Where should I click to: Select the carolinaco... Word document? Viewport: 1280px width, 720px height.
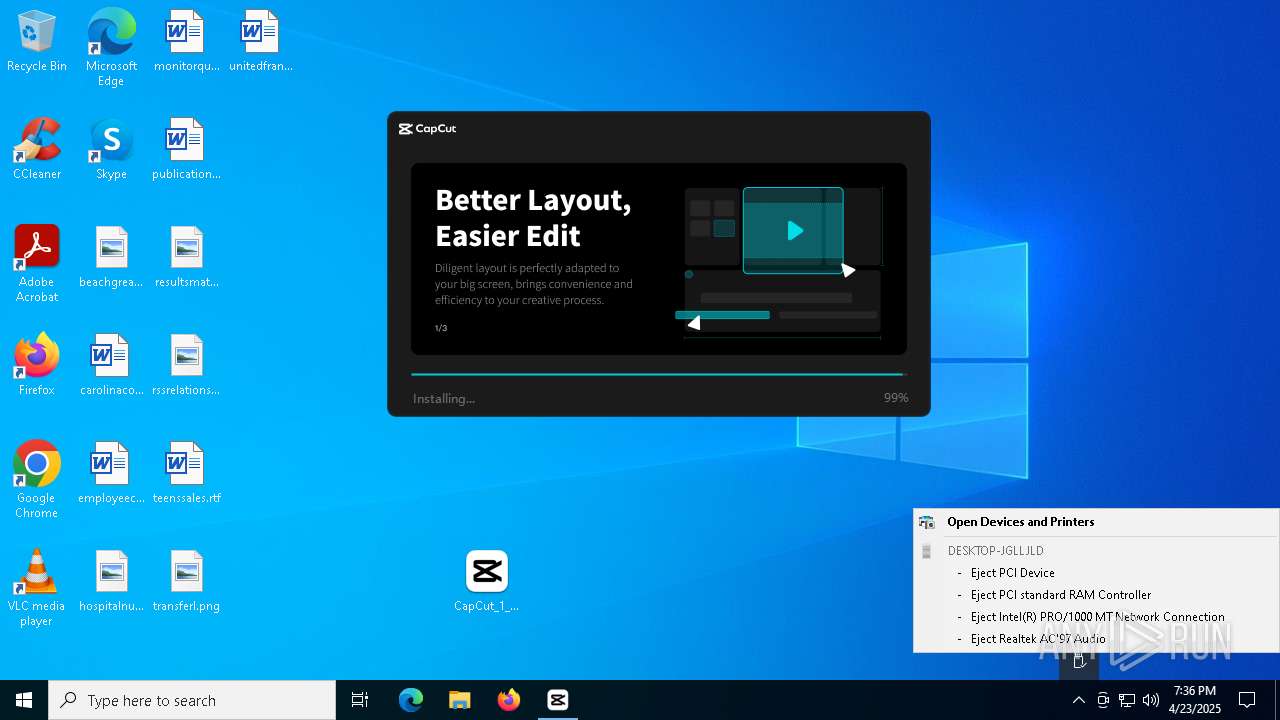click(111, 366)
